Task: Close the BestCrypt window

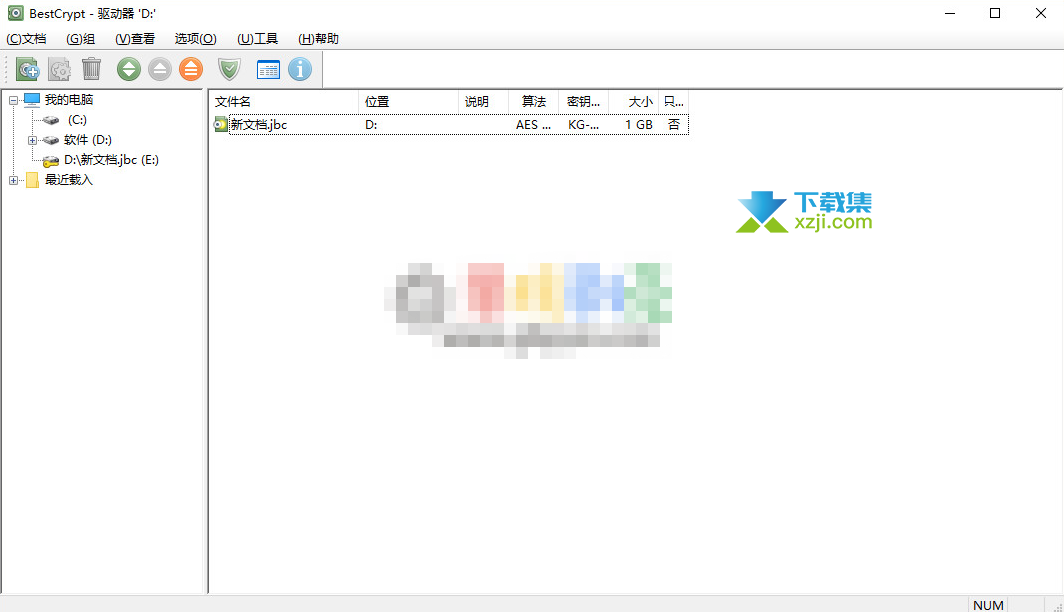Action: coord(1040,14)
